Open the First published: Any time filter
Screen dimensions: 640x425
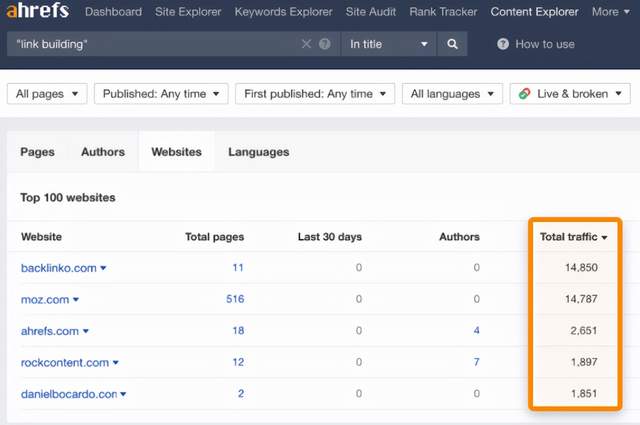click(315, 94)
